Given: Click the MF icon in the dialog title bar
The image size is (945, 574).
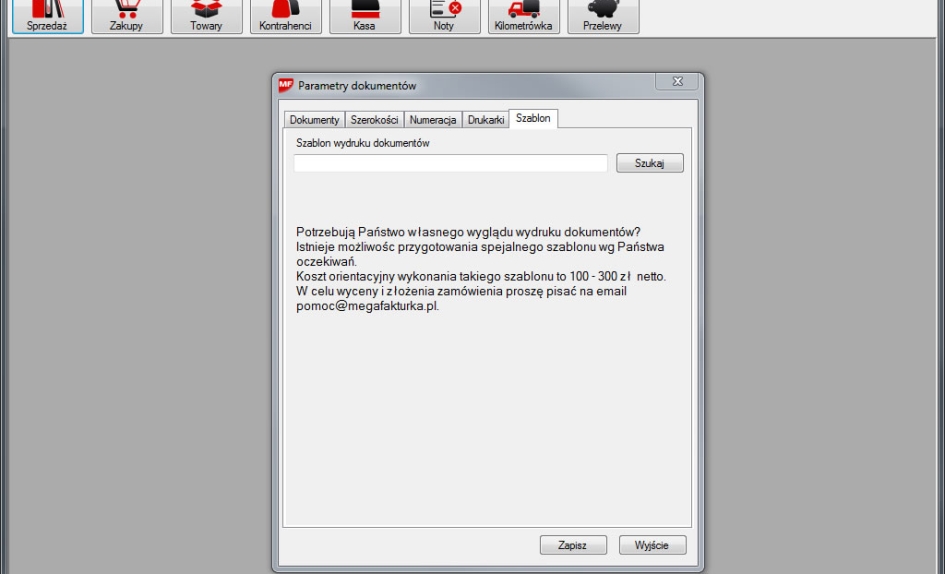Looking at the screenshot, I should click(286, 85).
